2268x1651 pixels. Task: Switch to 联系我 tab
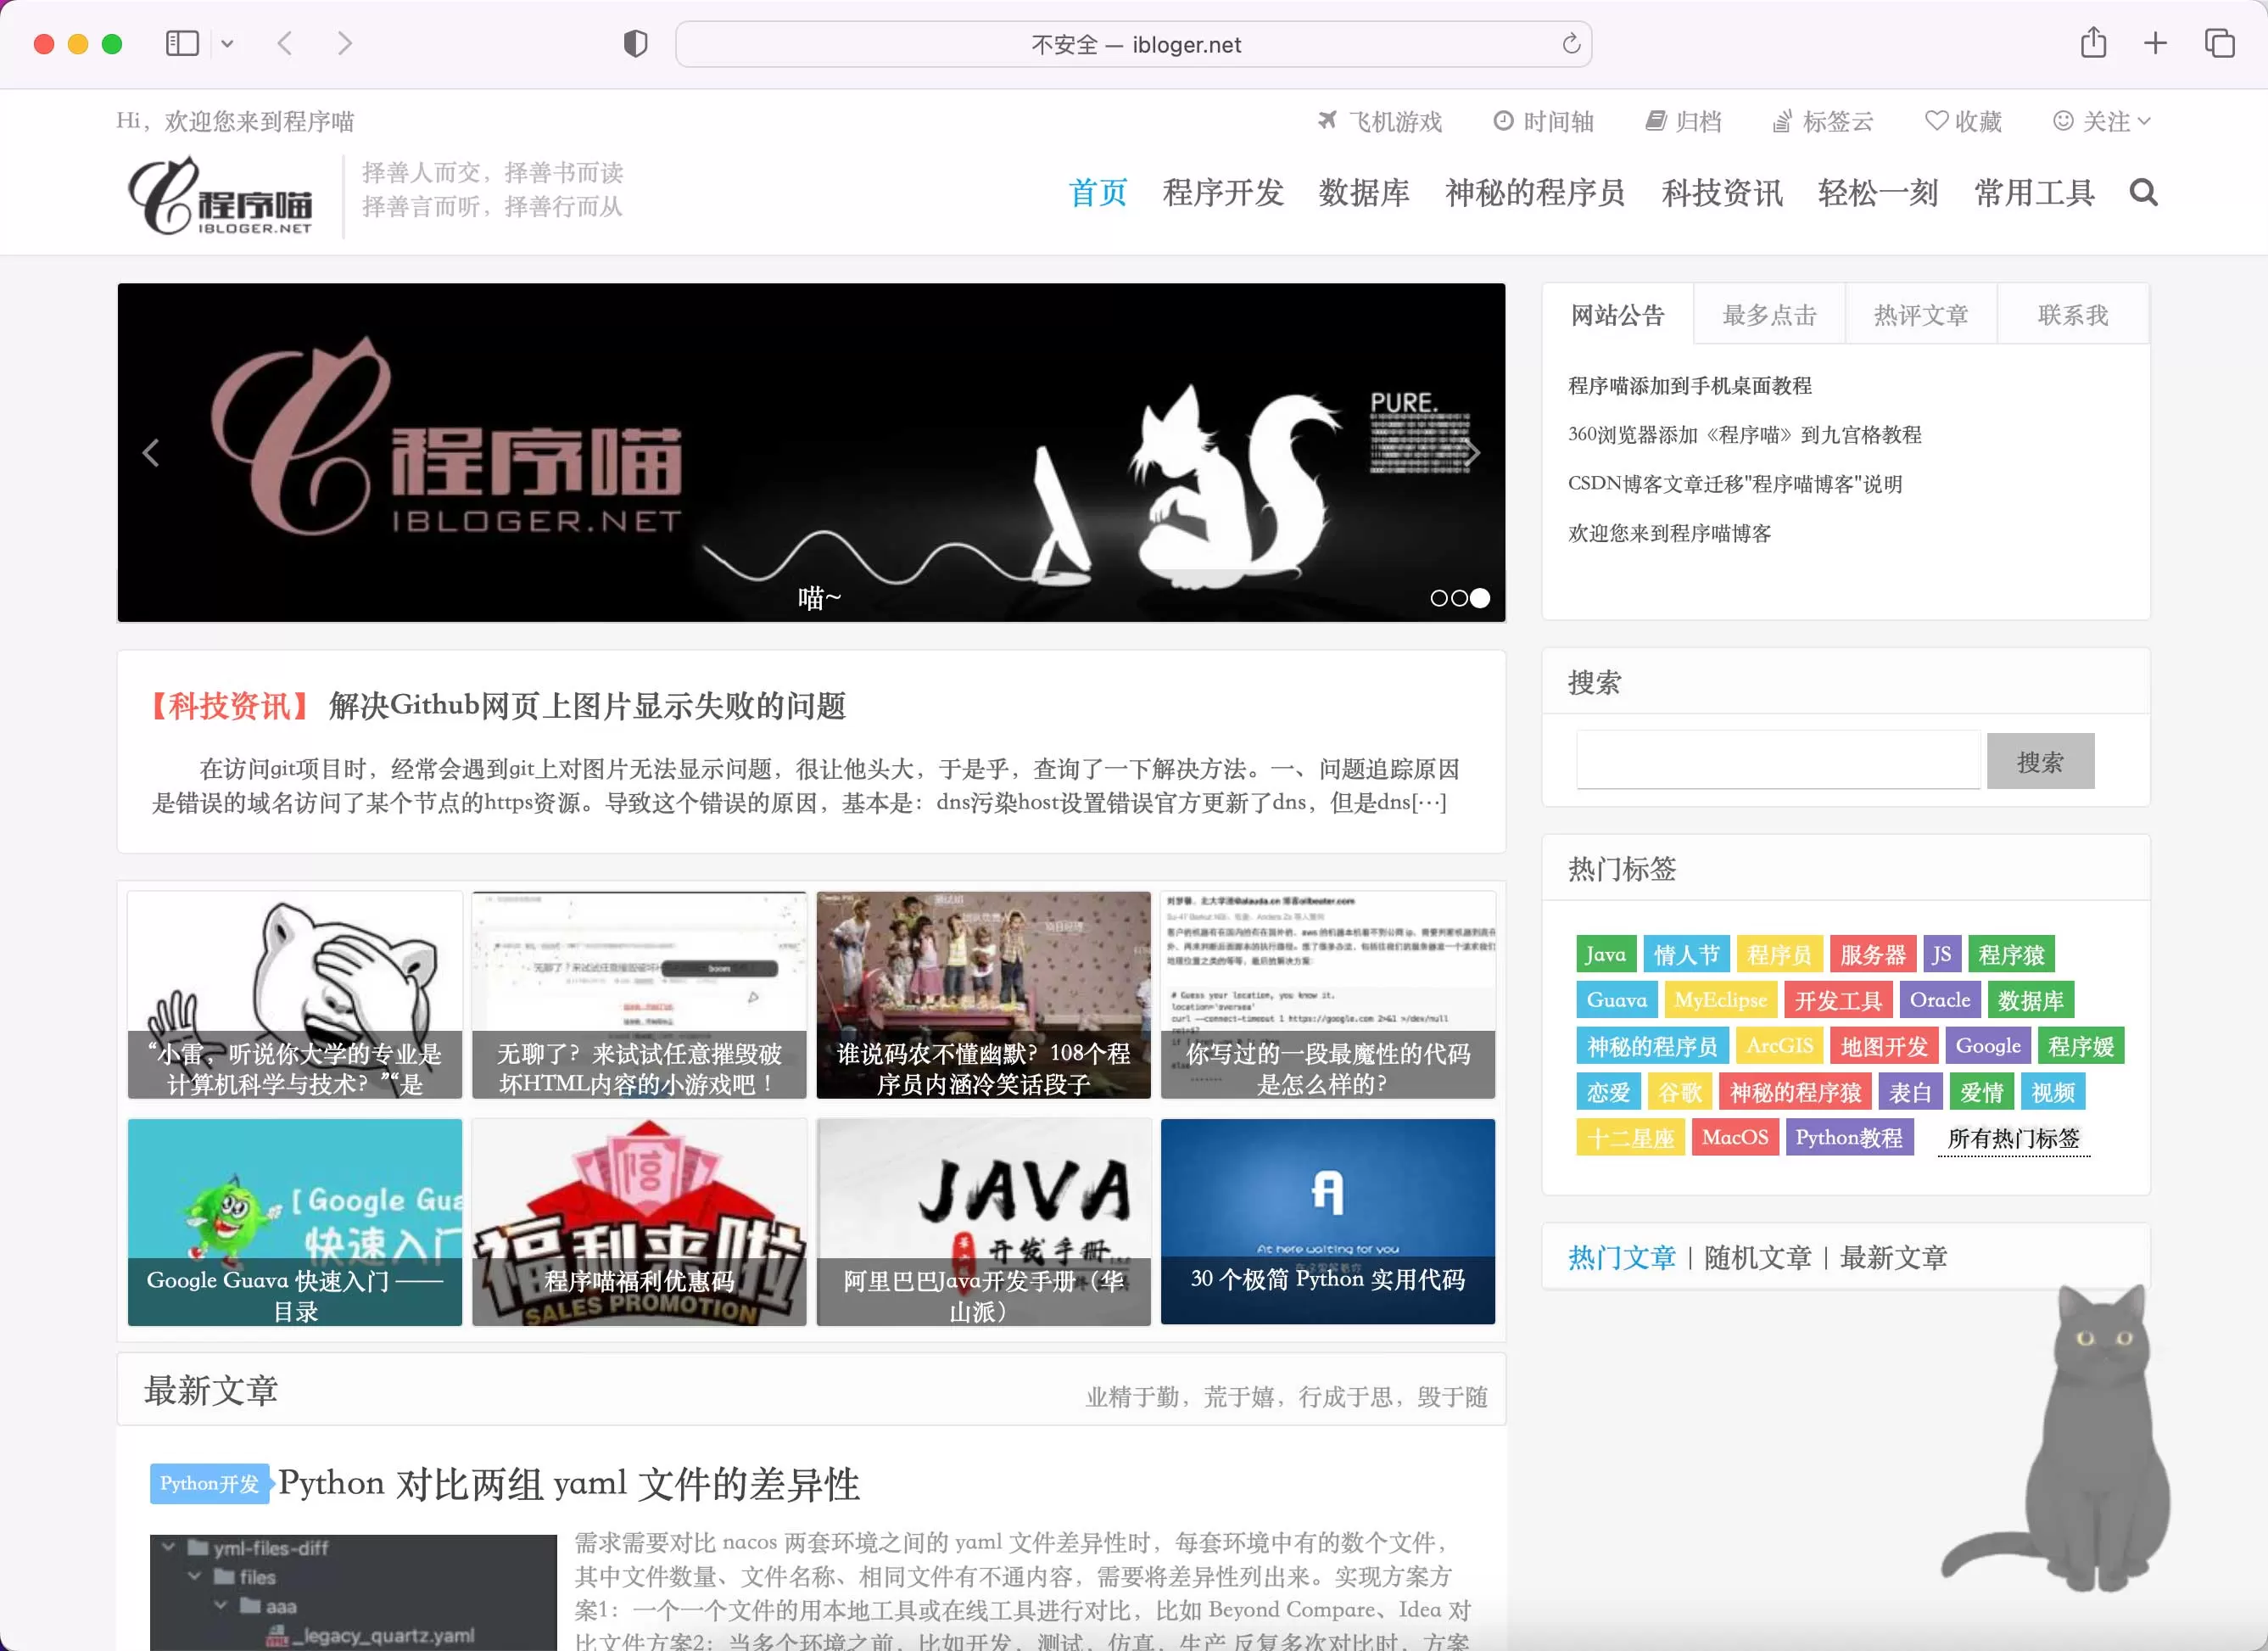[2072, 315]
